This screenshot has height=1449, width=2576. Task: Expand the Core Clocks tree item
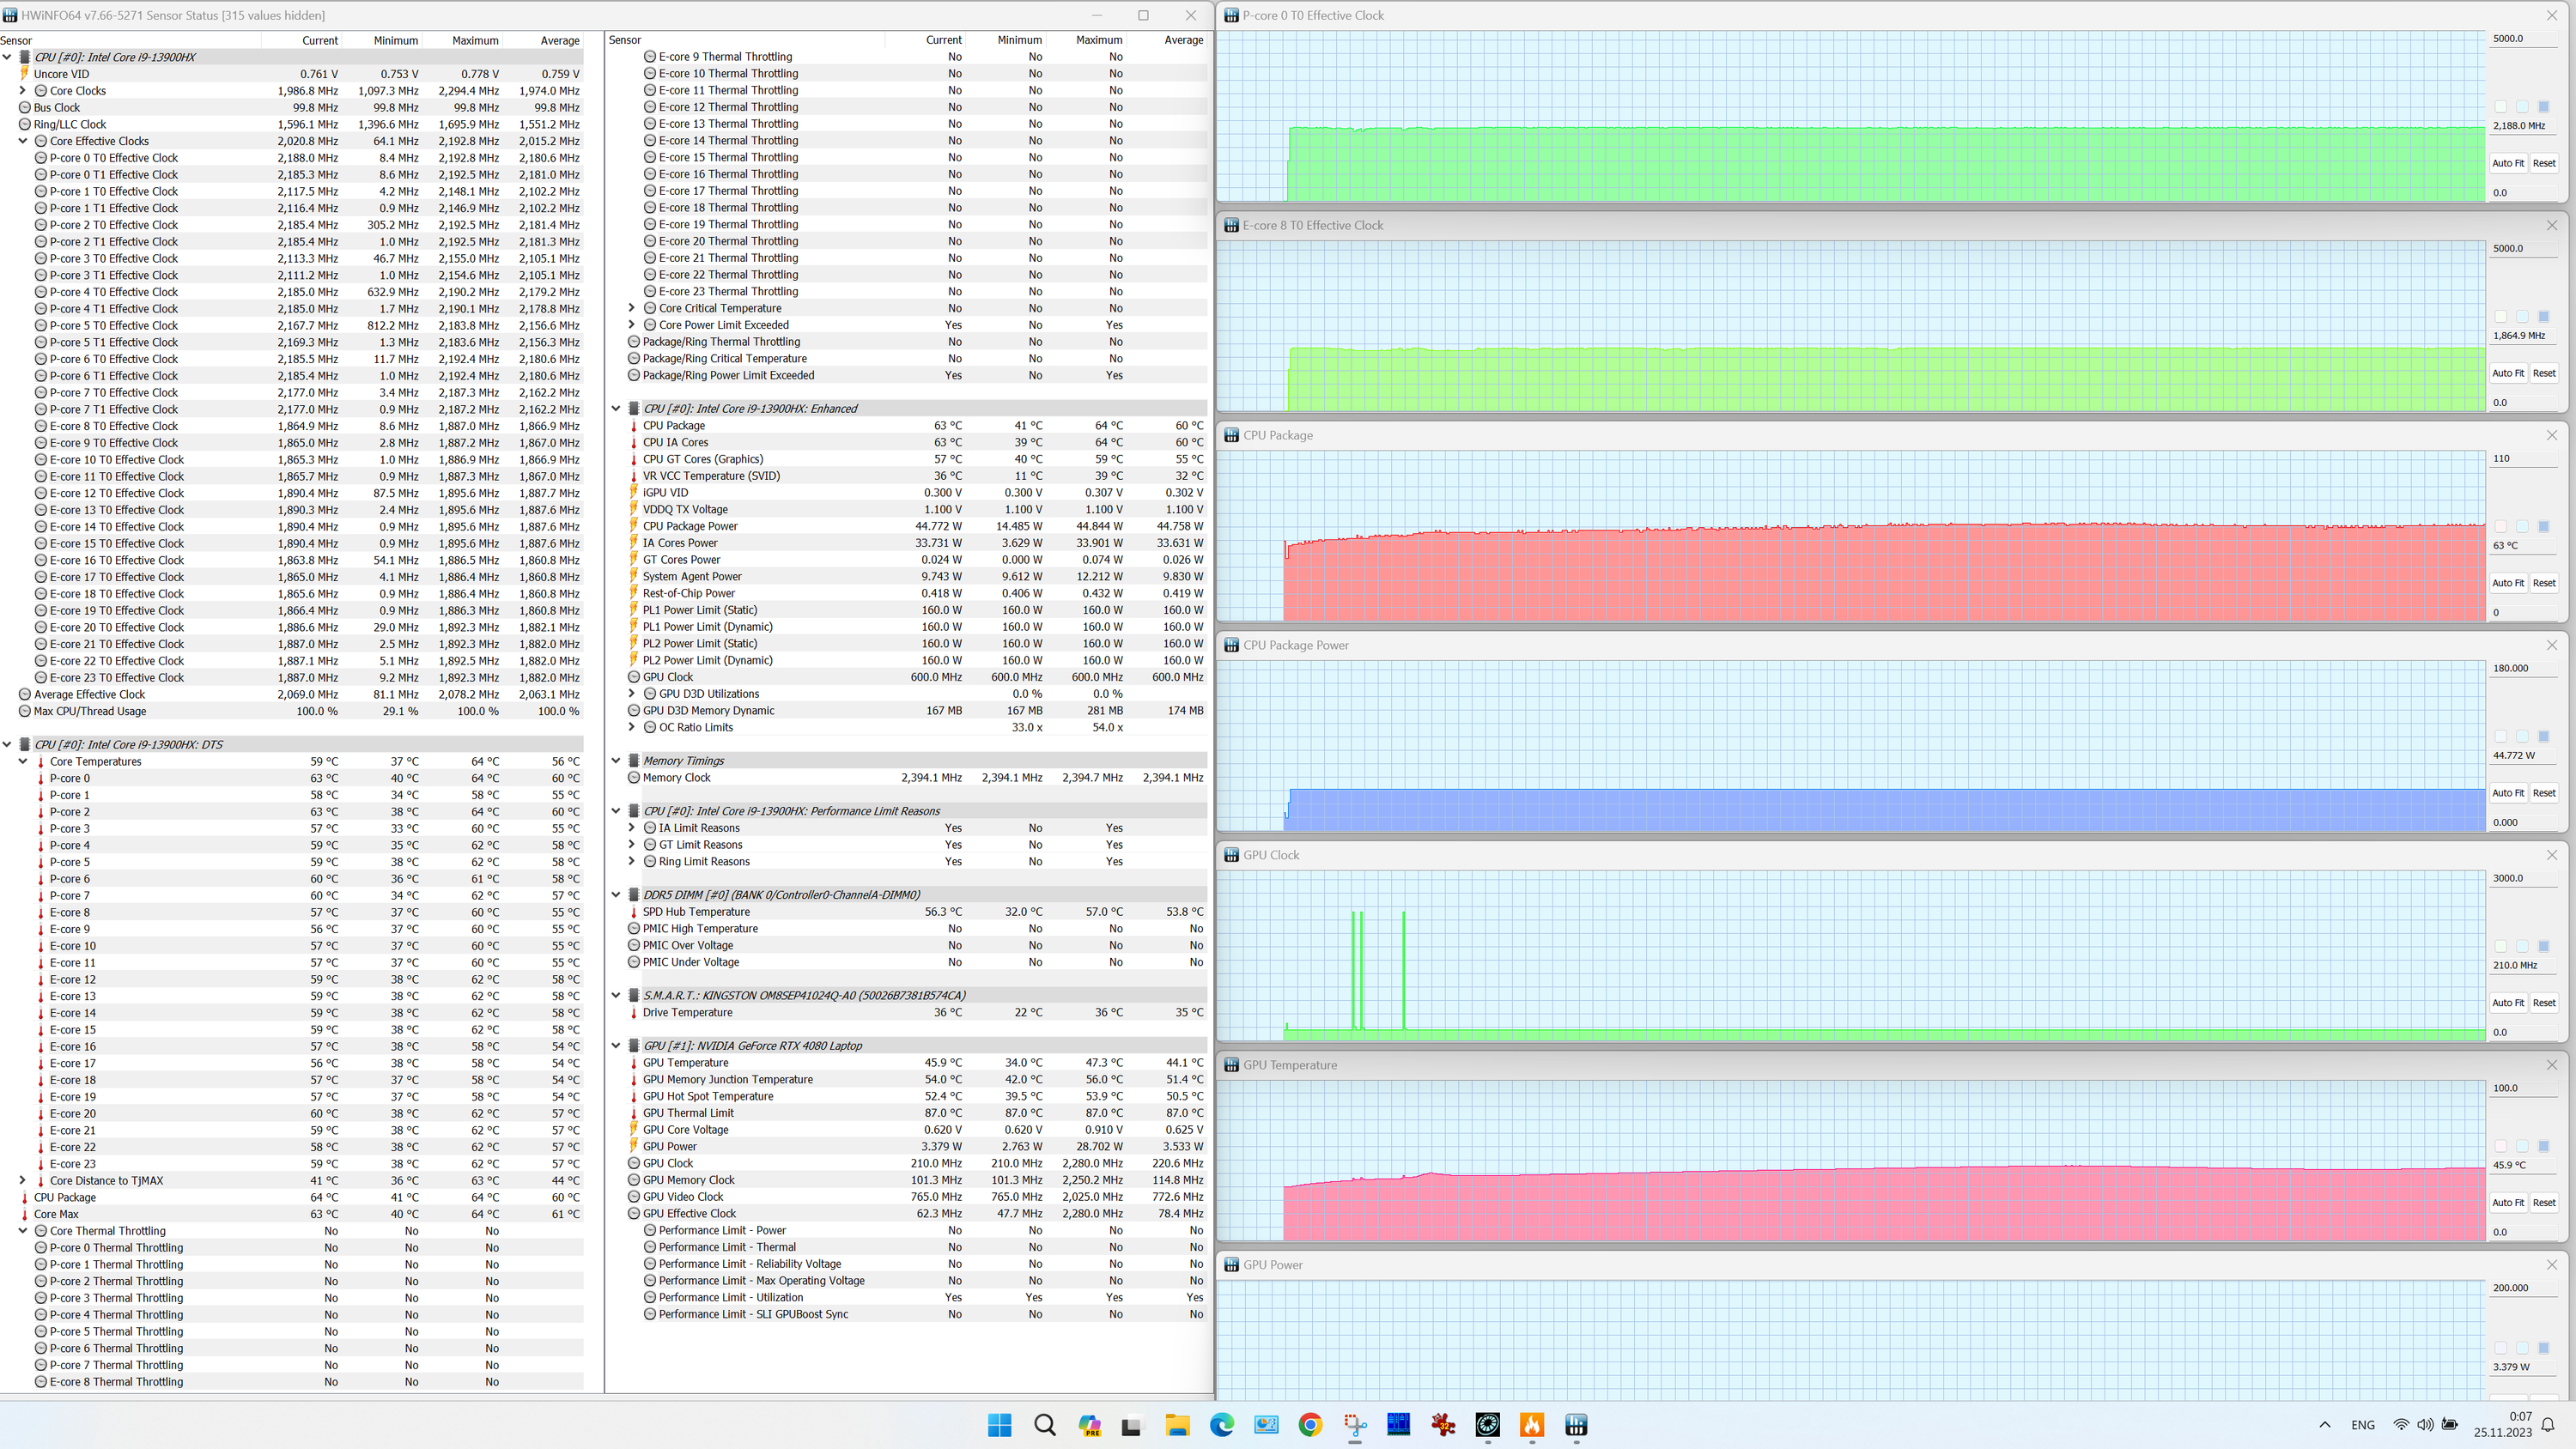coord(23,91)
